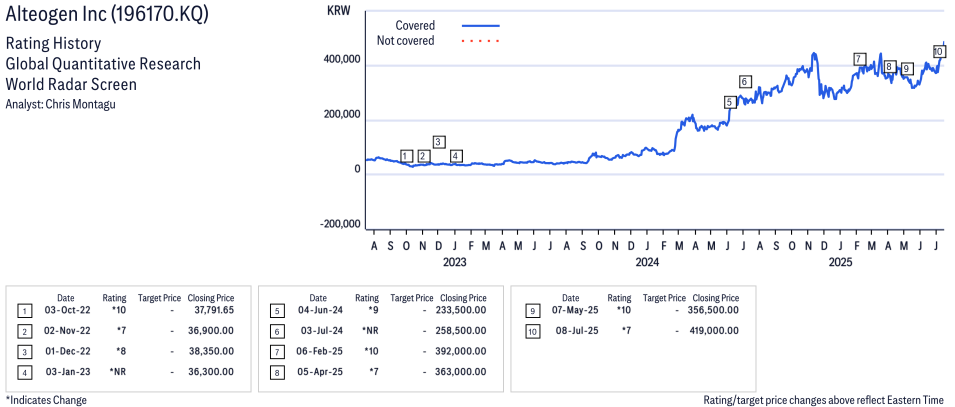Click index box 4 in the 03-Jan-23 row
Screen dimensions: 955x407
click(23, 372)
